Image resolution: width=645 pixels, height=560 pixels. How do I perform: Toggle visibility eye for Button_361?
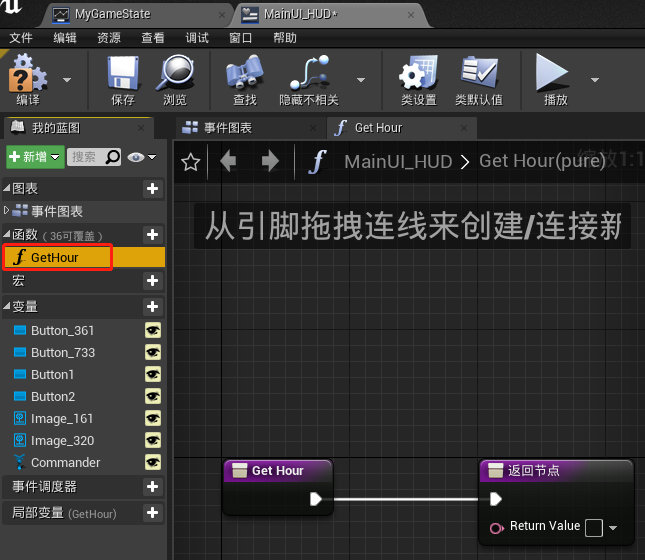coord(153,330)
